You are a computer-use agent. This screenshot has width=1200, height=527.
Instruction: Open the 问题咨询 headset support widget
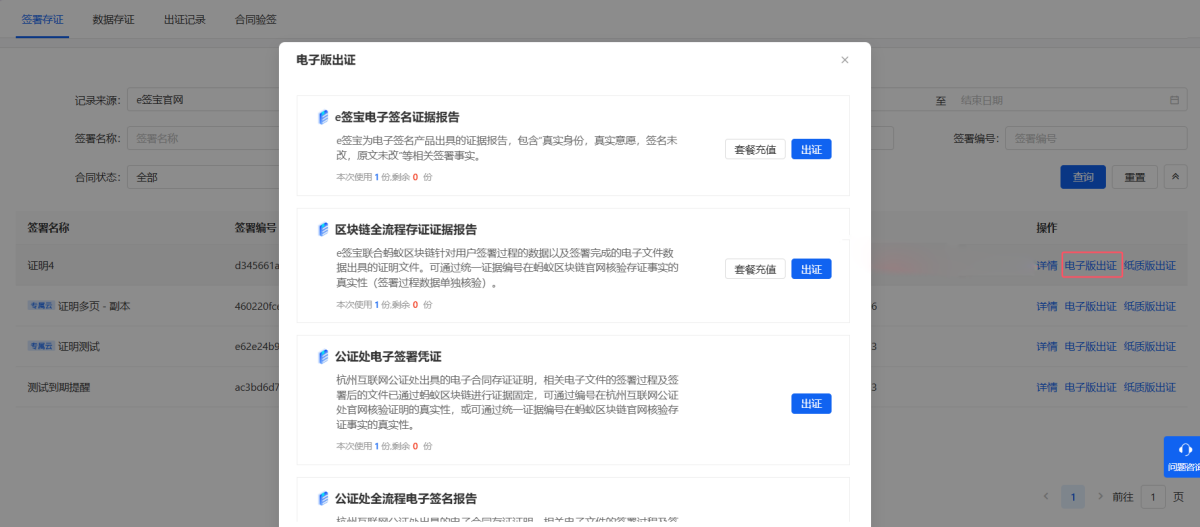coord(1184,456)
